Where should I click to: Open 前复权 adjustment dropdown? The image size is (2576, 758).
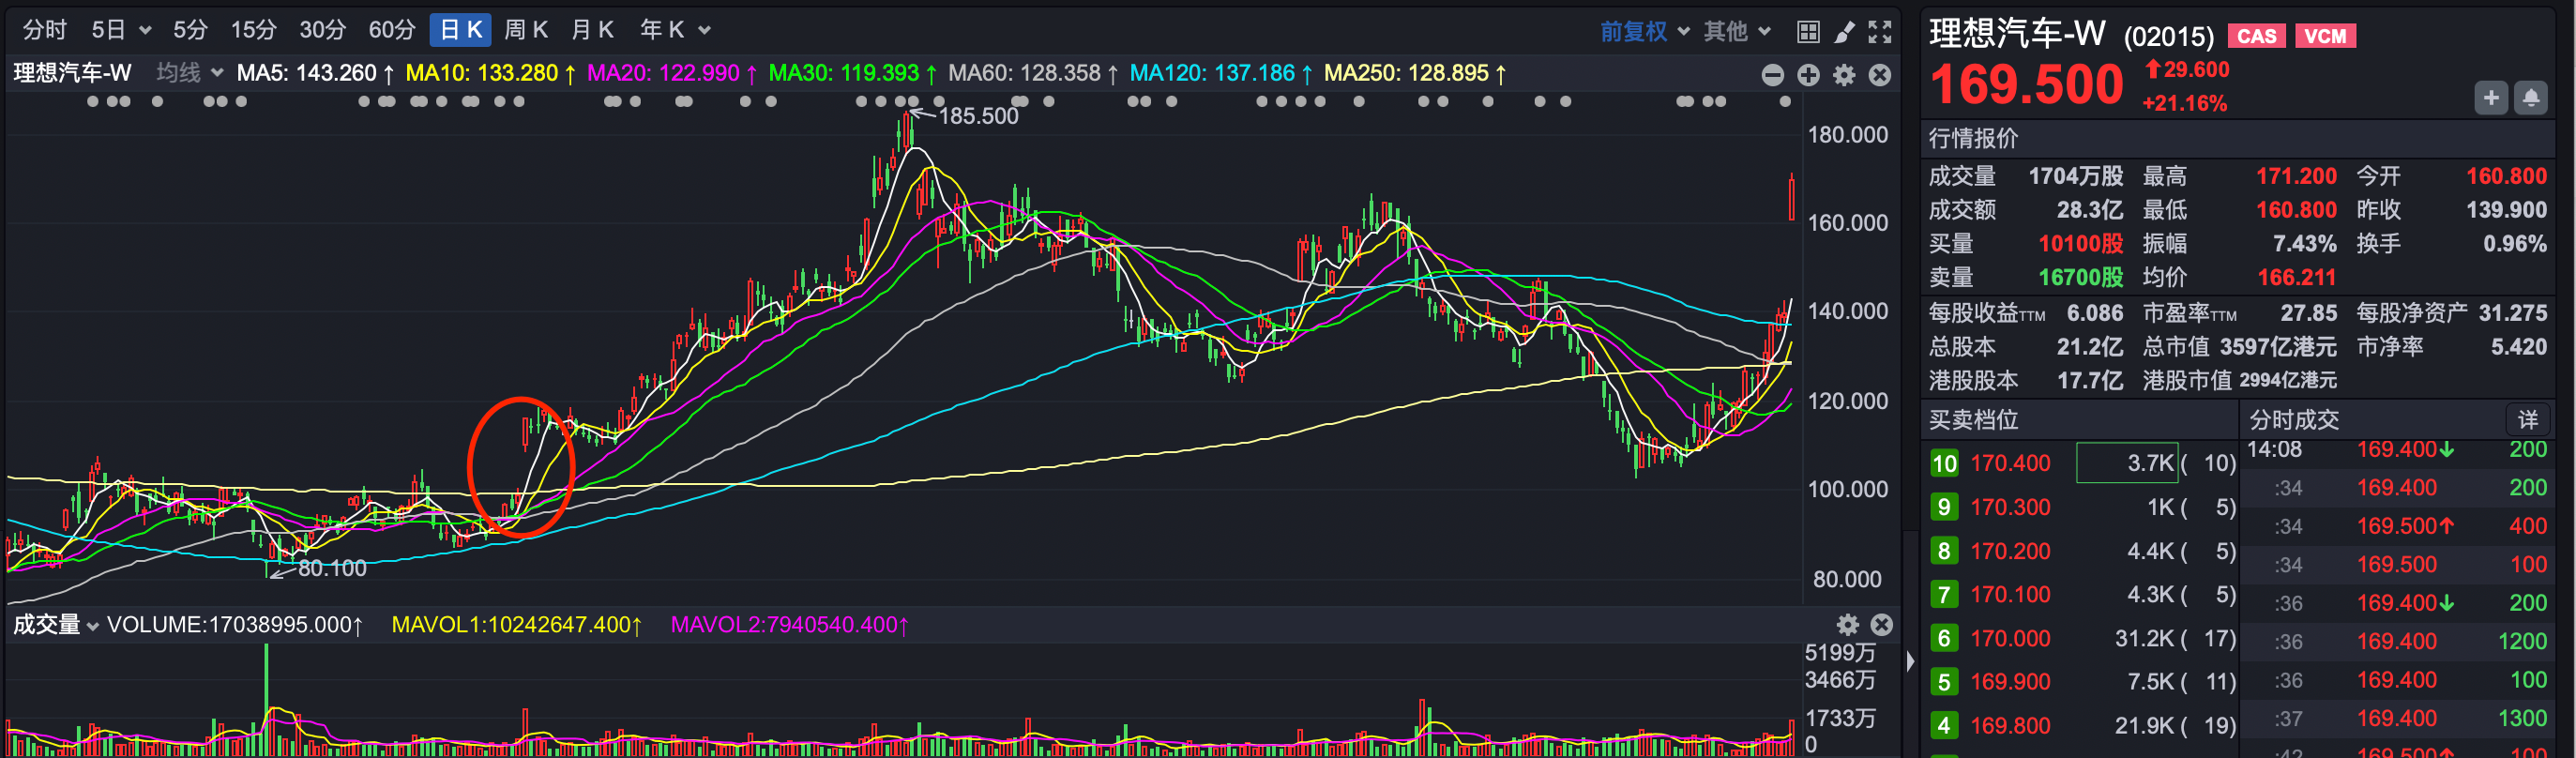[1645, 32]
